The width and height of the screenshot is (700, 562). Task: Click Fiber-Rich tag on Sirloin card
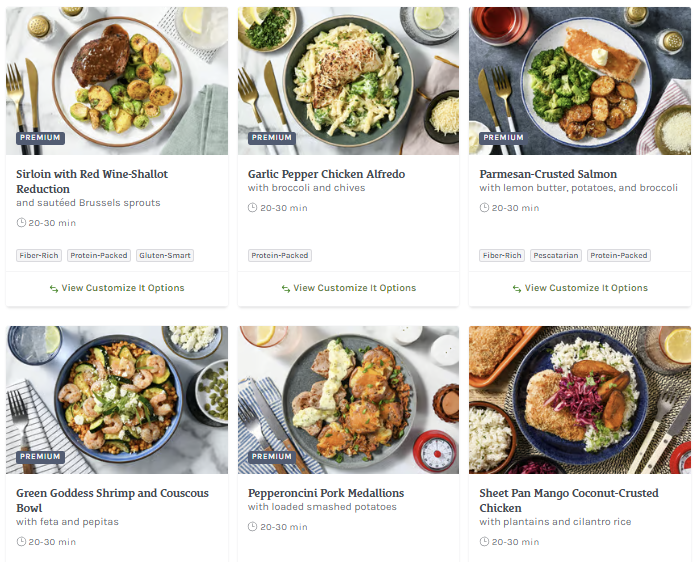pyautogui.click(x=40, y=256)
